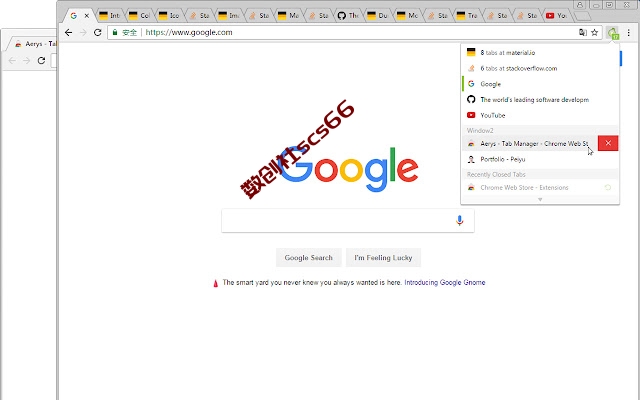Switch to the 'Du' material tab
The height and width of the screenshot is (400, 640).
[x=378, y=16]
